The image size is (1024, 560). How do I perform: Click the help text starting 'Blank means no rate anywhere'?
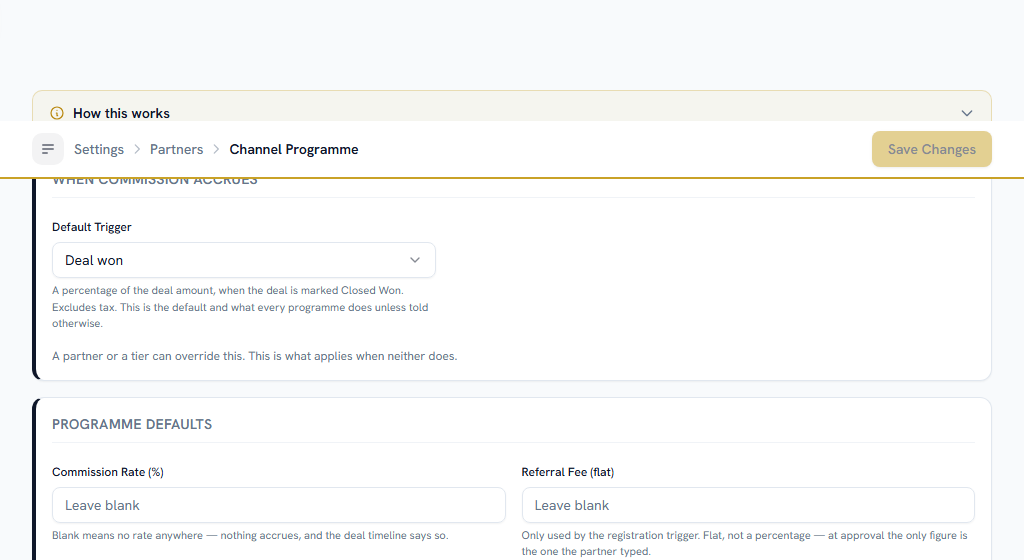click(x=250, y=535)
